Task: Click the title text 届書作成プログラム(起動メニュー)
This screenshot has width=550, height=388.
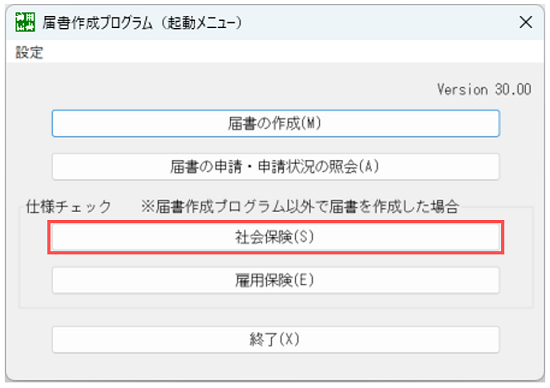Action: point(142,23)
